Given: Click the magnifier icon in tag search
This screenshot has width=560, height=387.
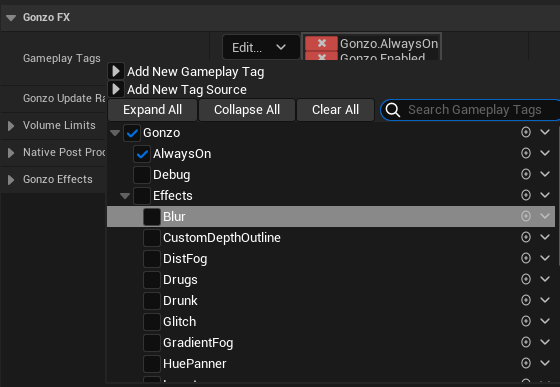Looking at the screenshot, I should (x=393, y=110).
